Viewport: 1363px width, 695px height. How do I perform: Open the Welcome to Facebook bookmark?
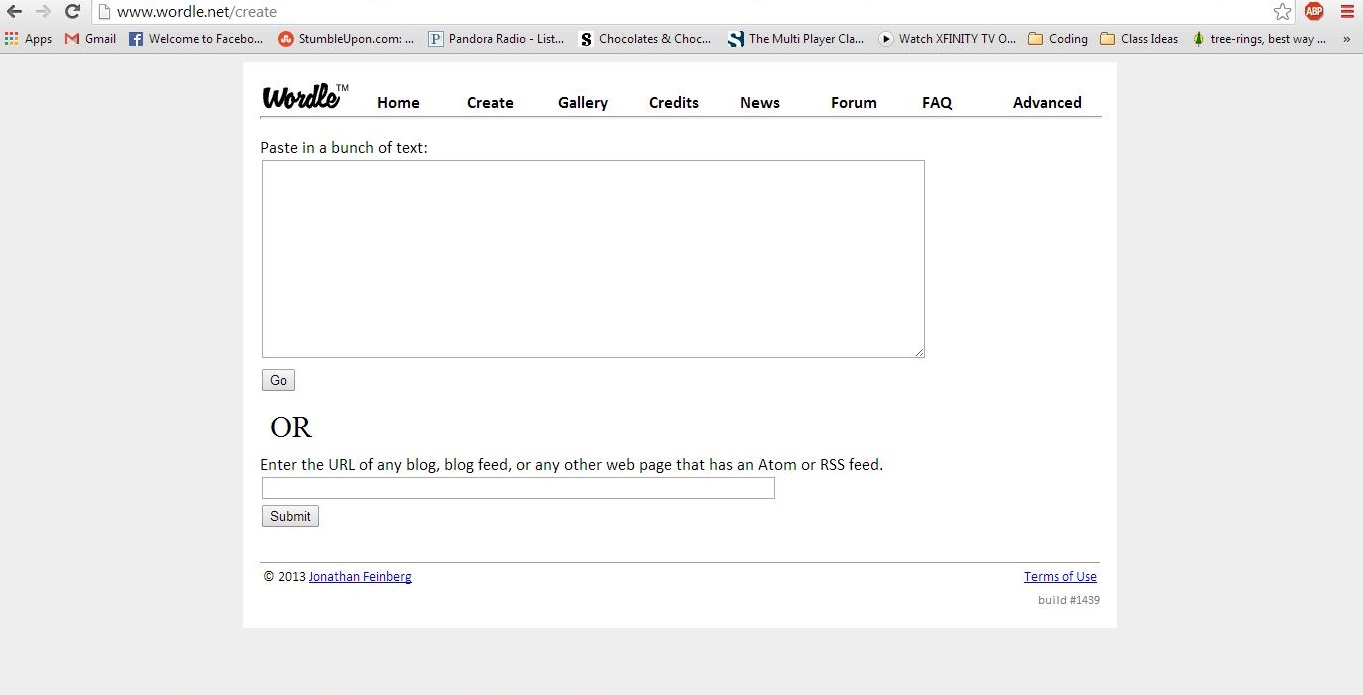tap(196, 39)
